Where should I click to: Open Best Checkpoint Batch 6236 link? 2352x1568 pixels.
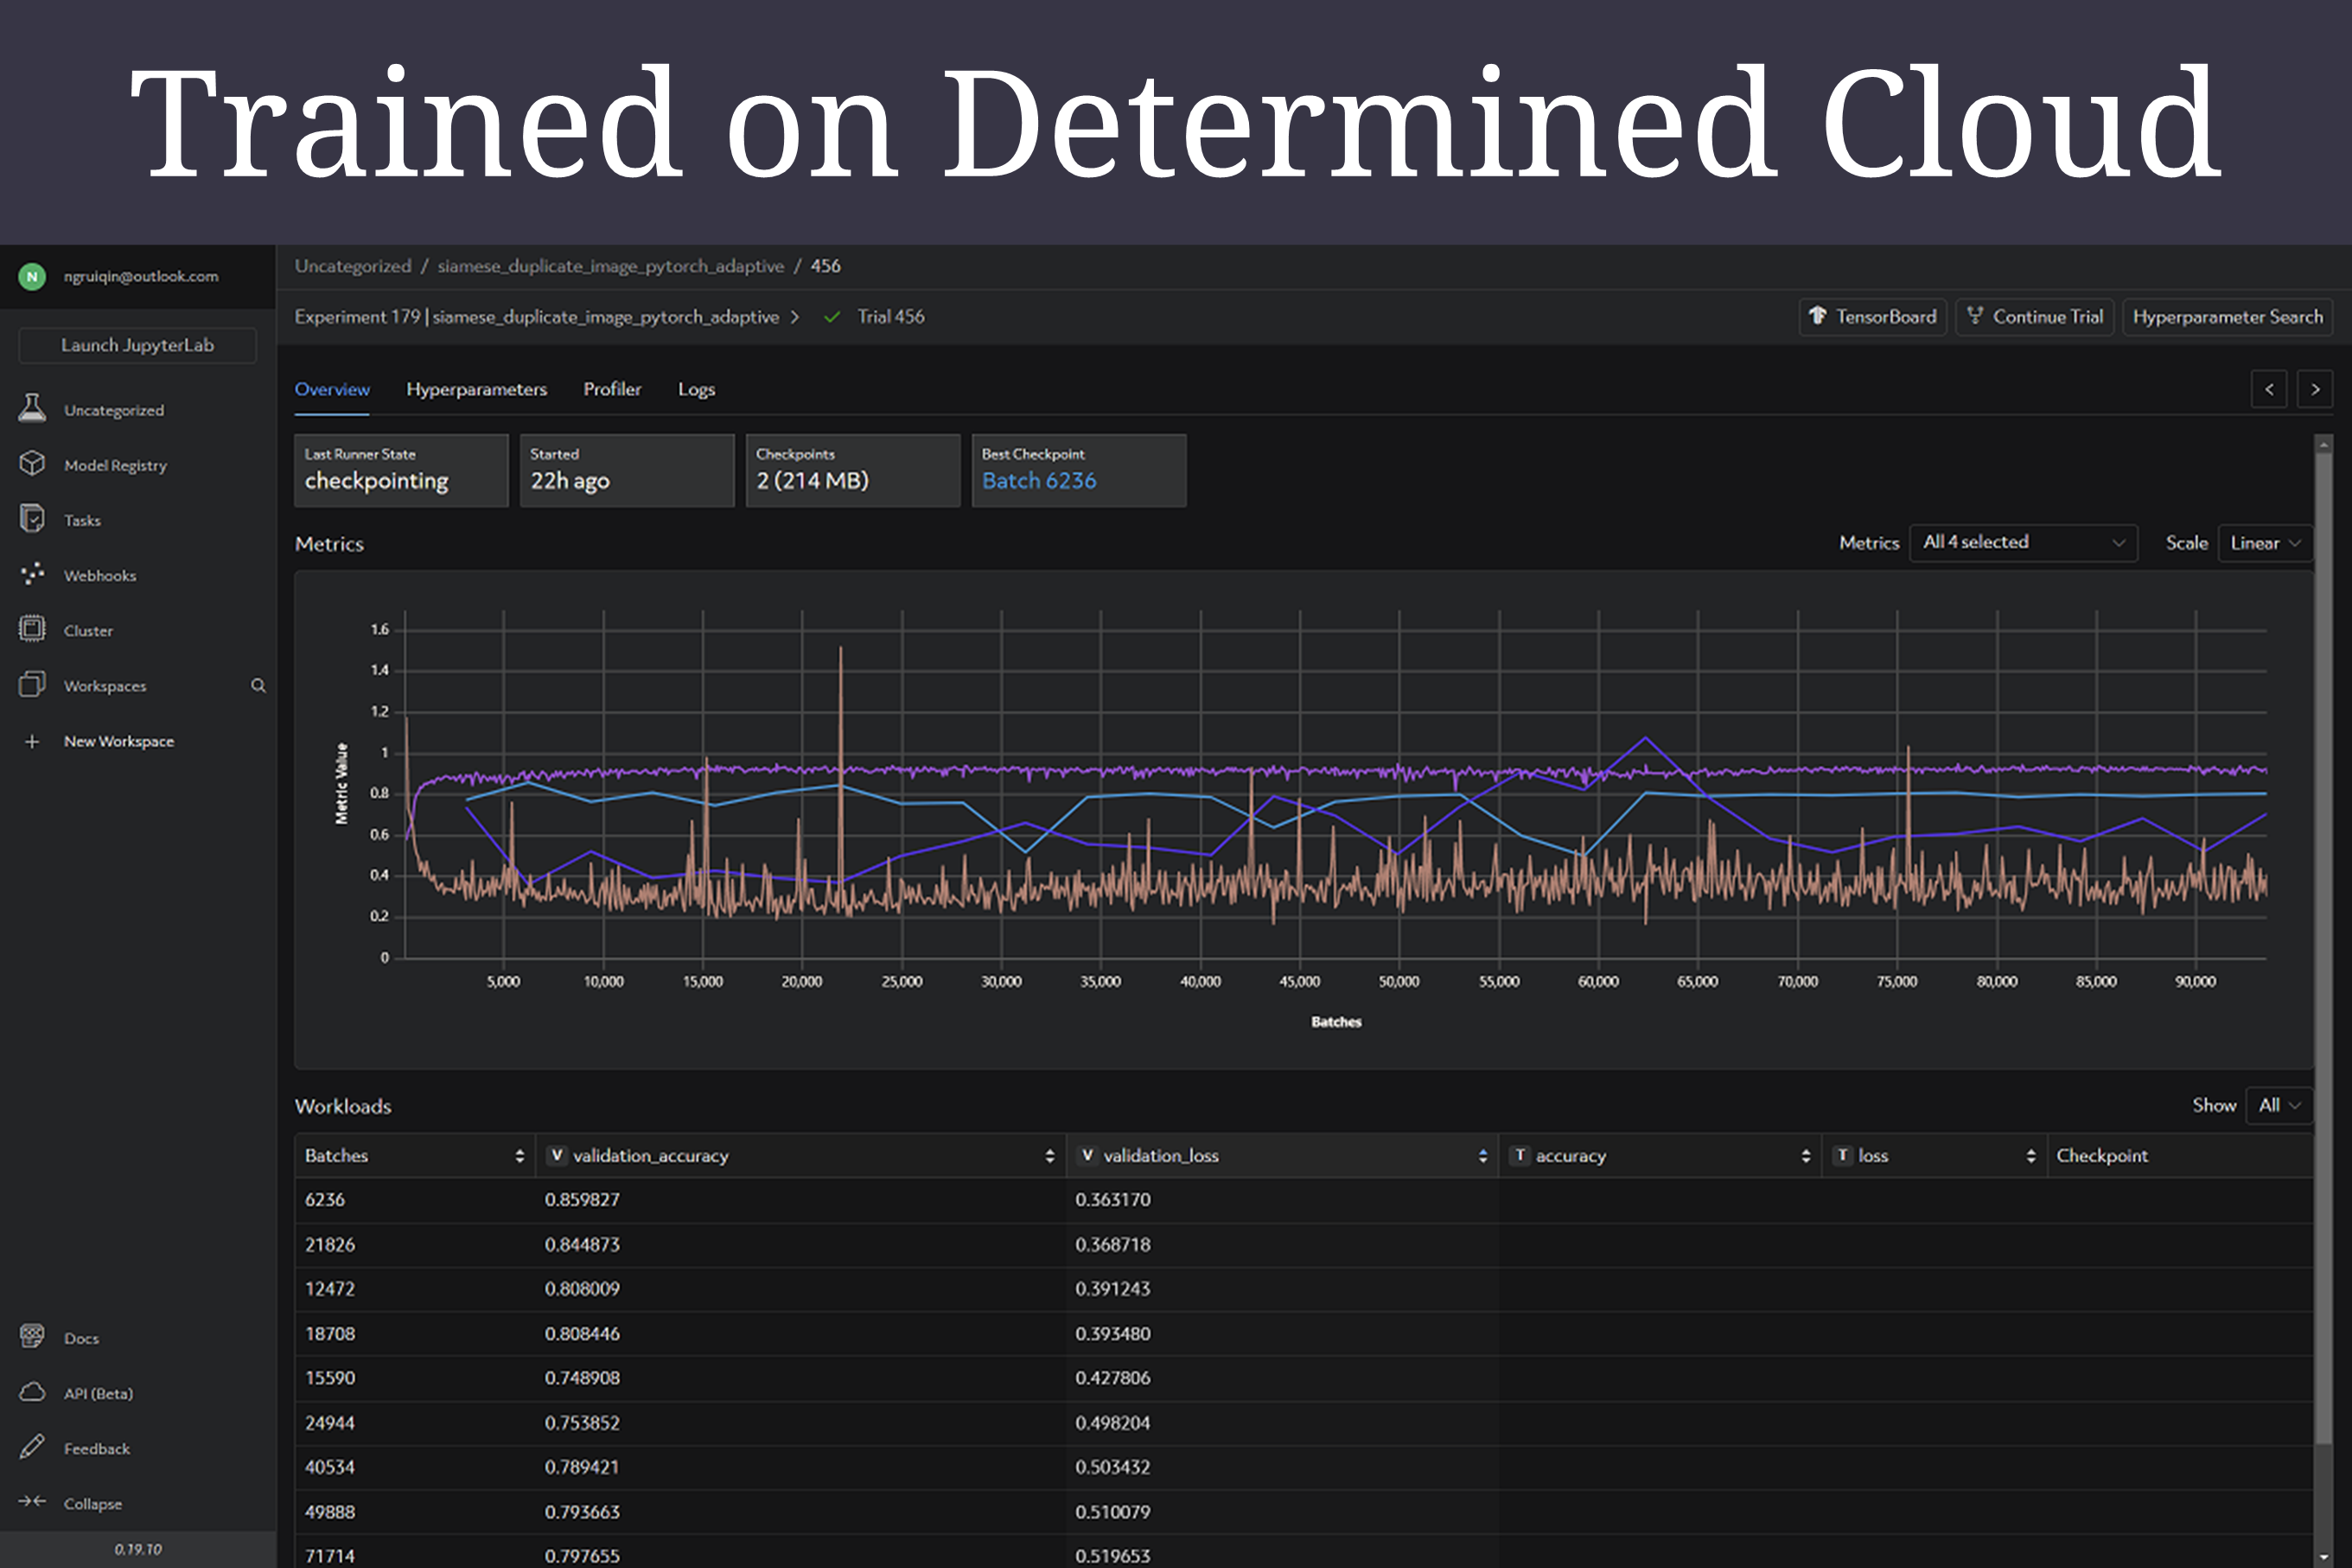point(1038,481)
